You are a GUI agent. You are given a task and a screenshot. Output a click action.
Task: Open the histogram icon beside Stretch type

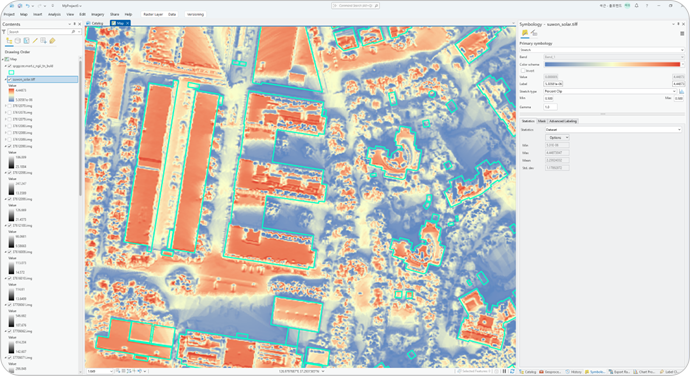point(681,92)
